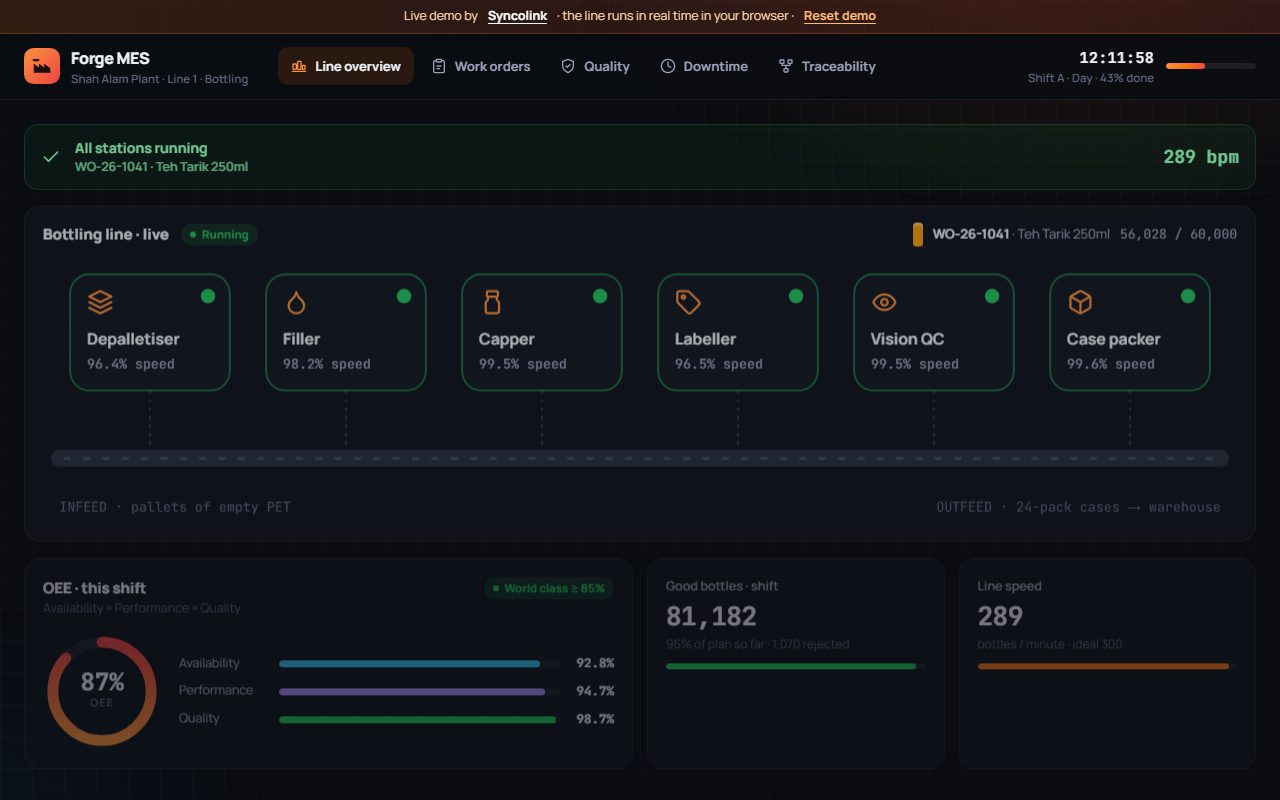Click the Availability progress bar

pyautogui.click(x=418, y=663)
